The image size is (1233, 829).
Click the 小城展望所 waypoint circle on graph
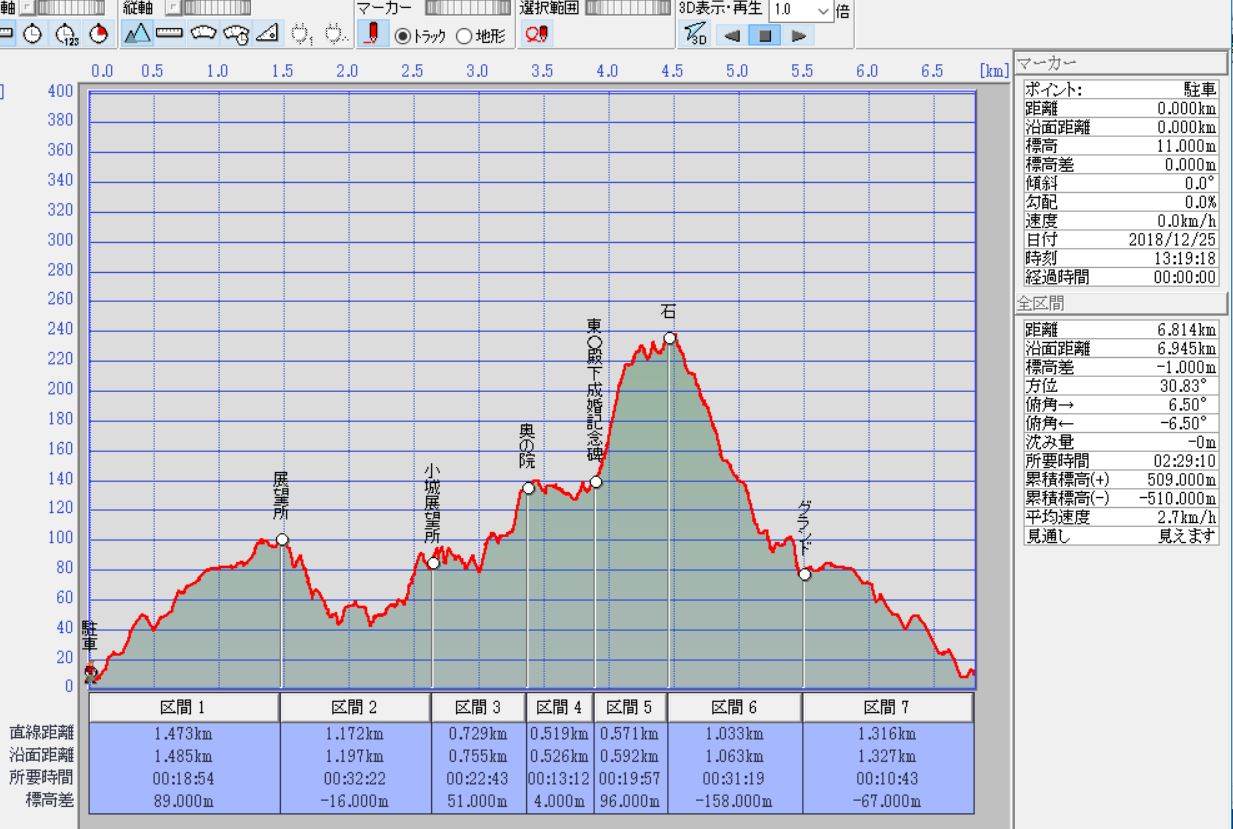433,563
